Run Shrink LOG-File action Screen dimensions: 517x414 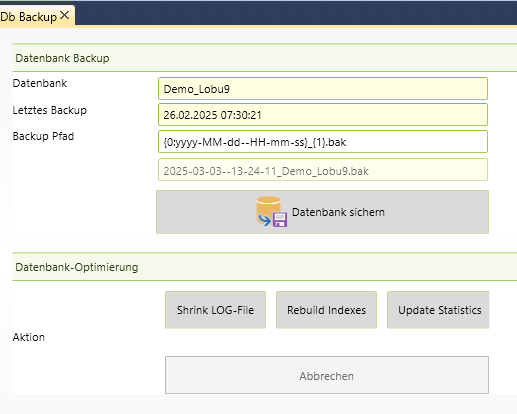(215, 310)
